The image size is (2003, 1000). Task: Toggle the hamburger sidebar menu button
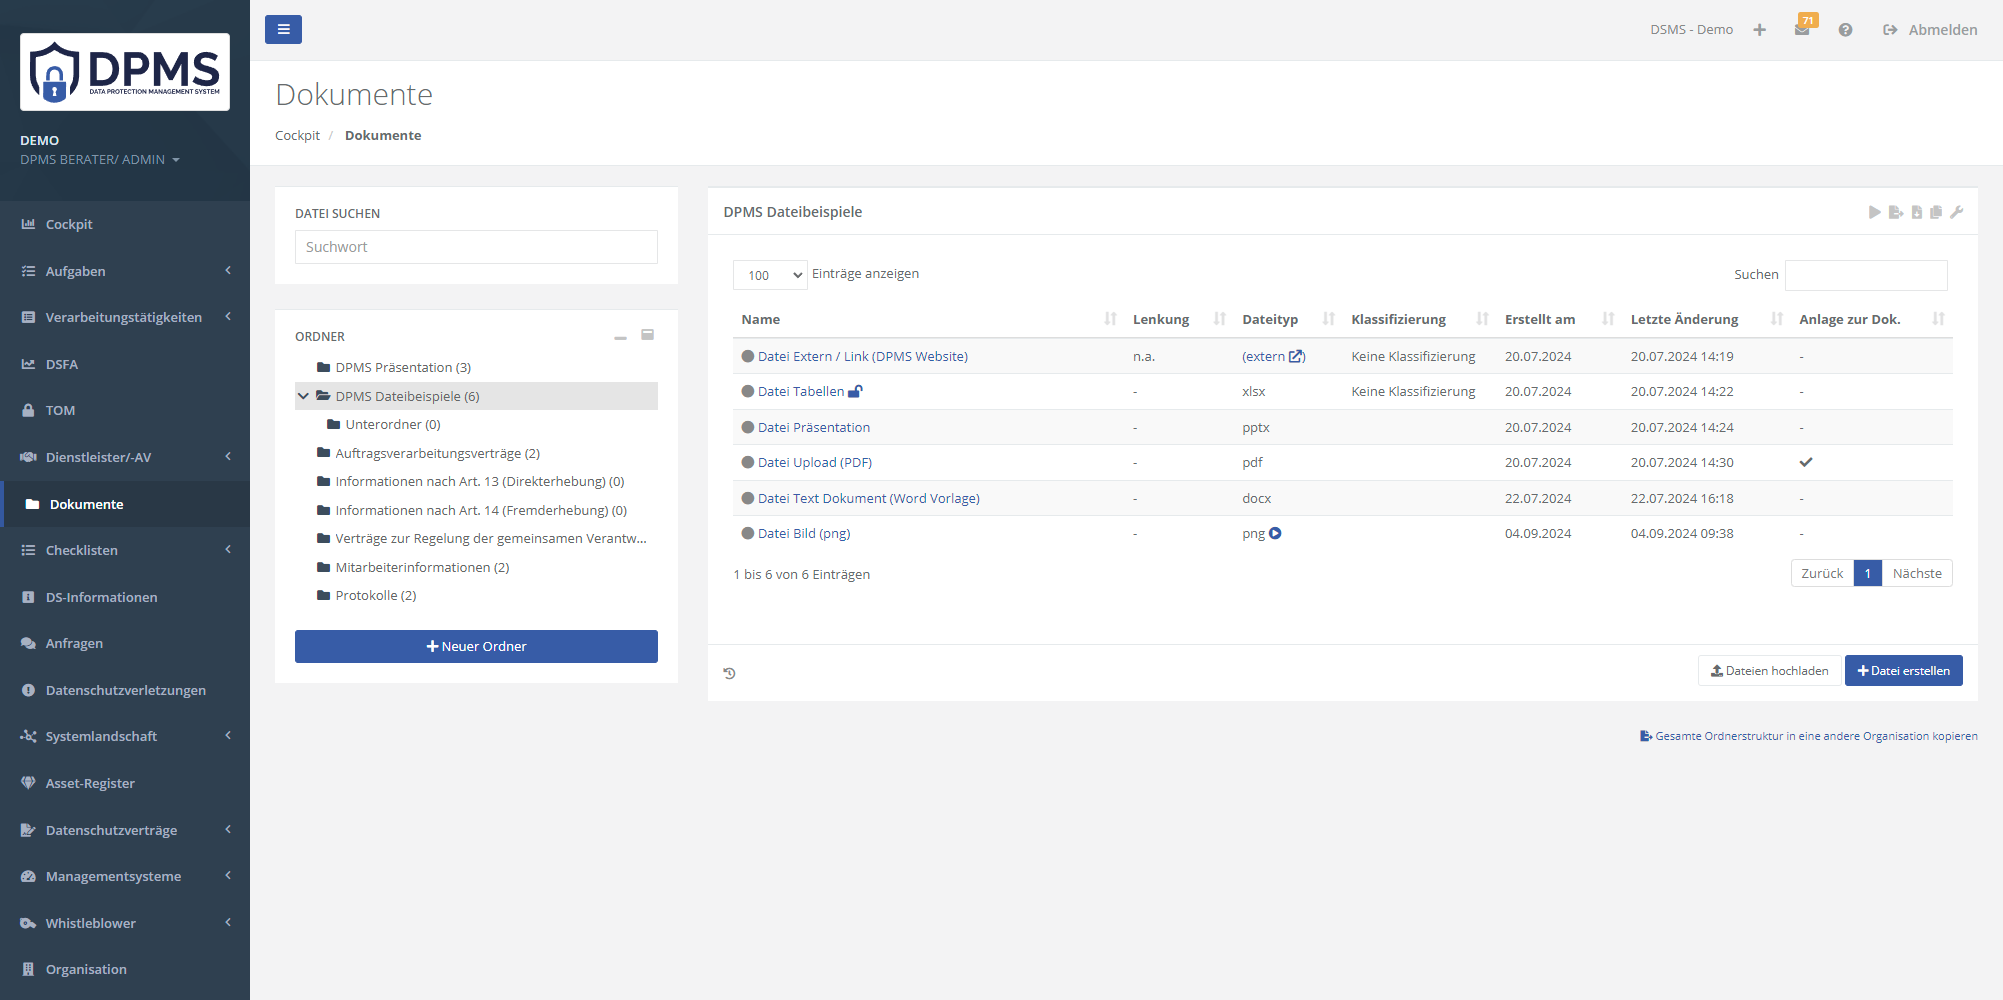[x=283, y=29]
